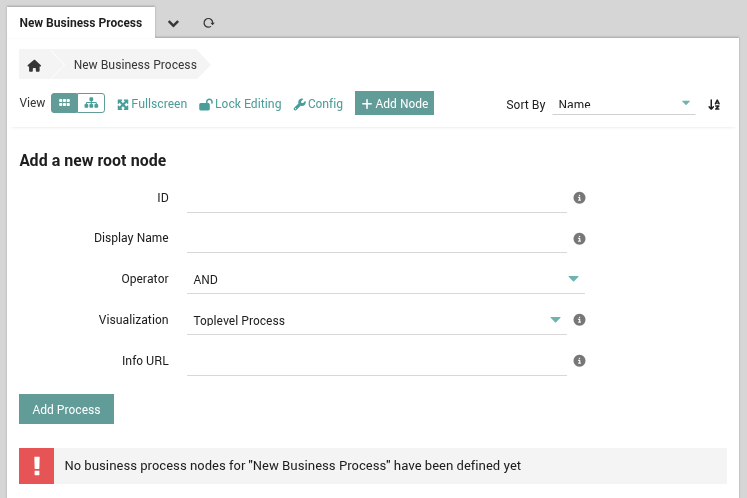747x498 pixels.
Task: Switch to tile grid view
Action: tap(65, 103)
